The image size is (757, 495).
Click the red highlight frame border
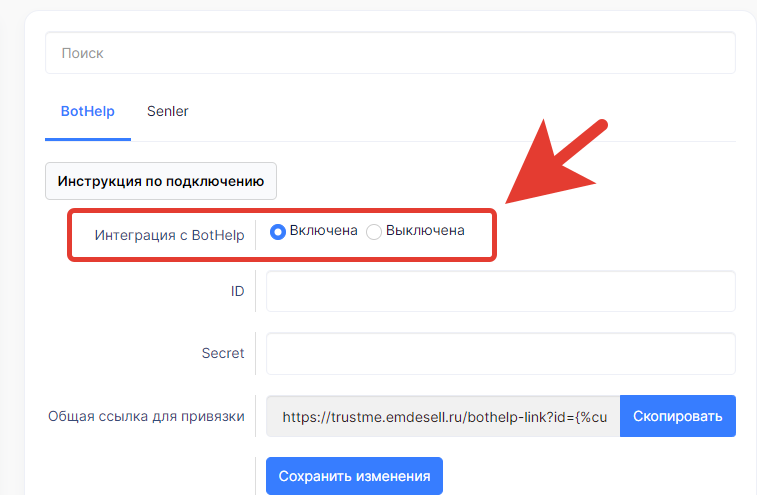pos(282,211)
